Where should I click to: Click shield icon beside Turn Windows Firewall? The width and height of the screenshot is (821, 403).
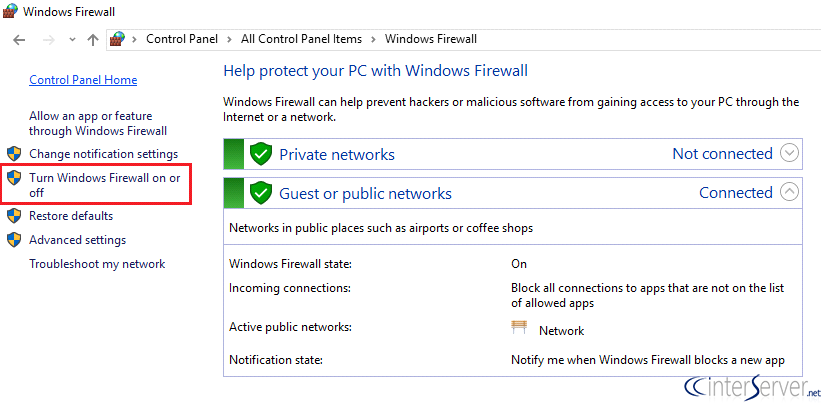pyautogui.click(x=14, y=177)
